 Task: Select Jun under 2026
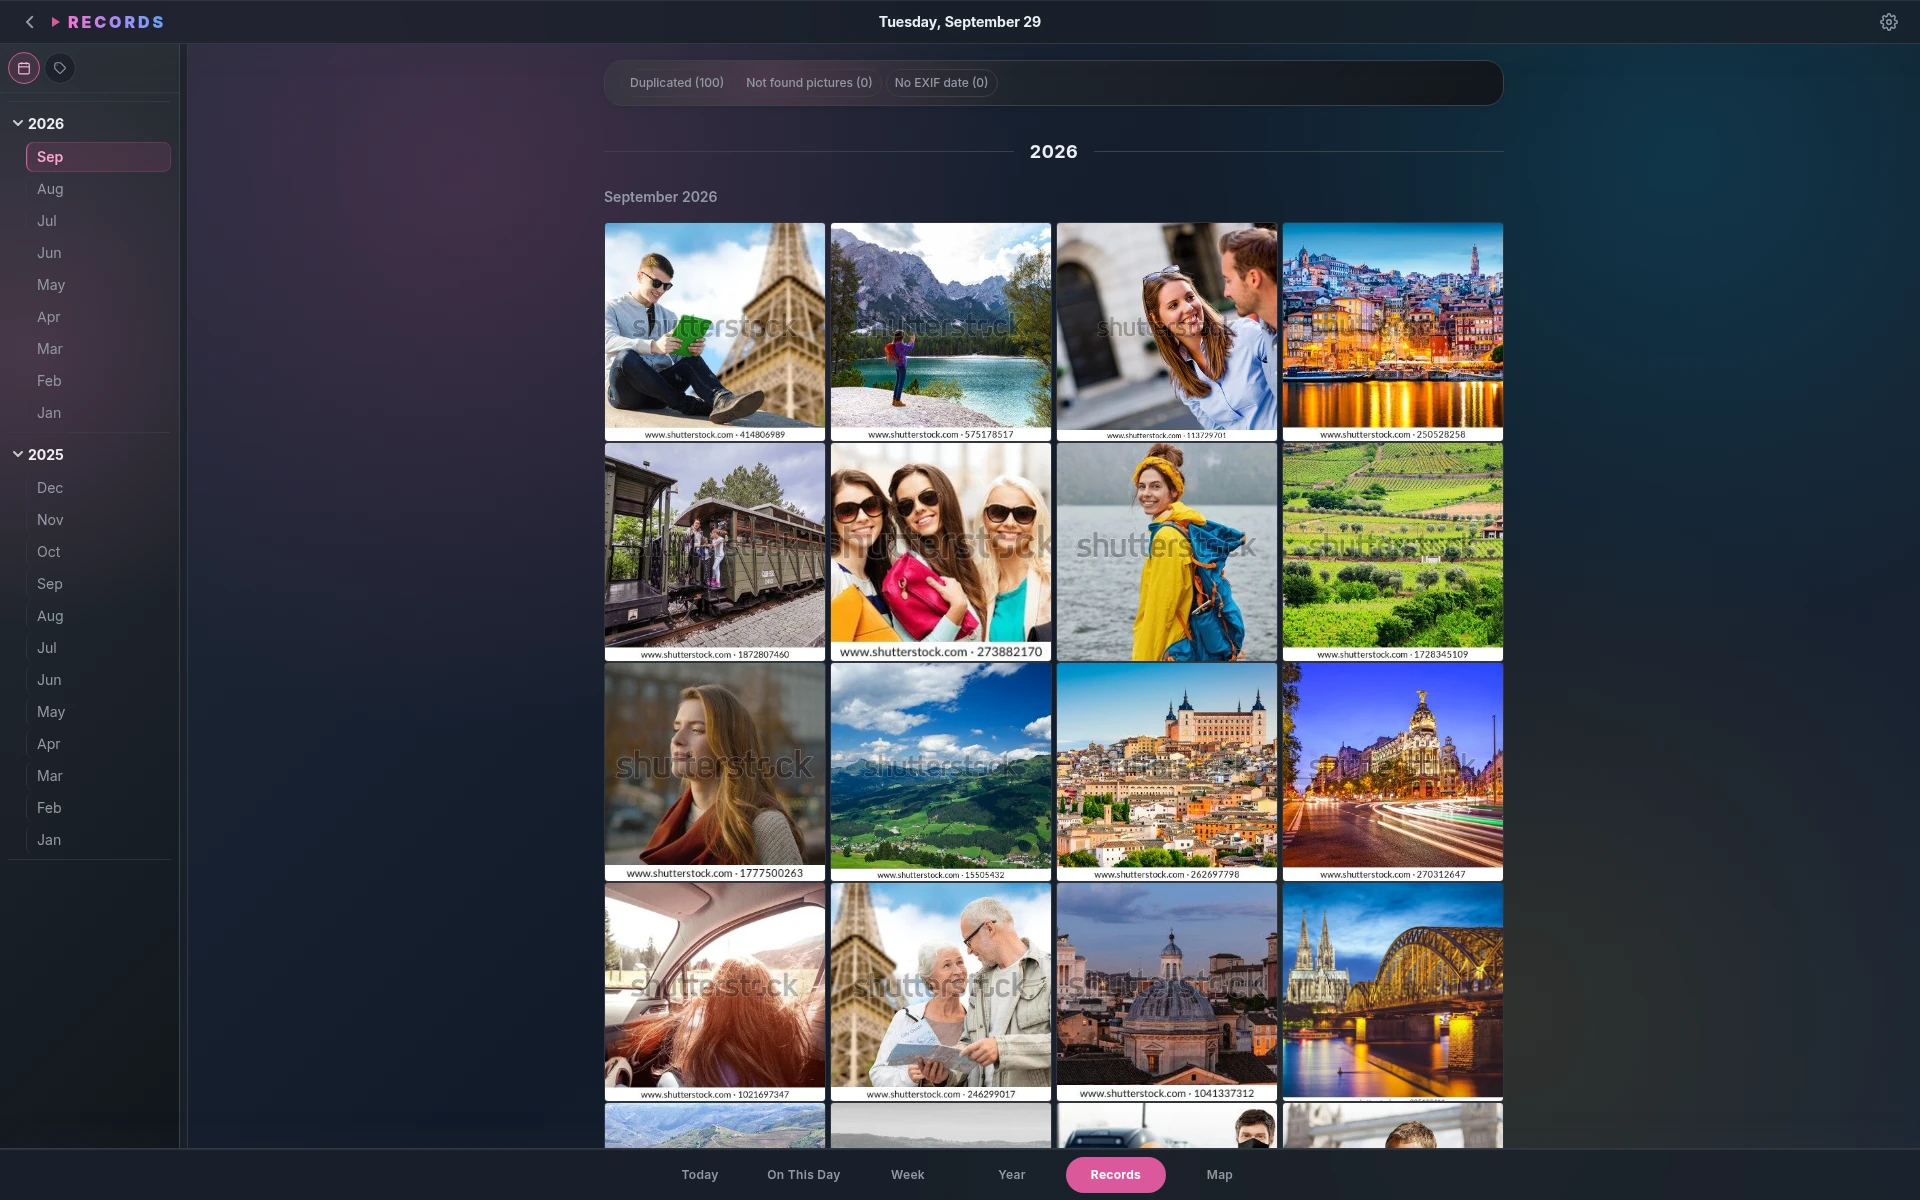(98, 253)
